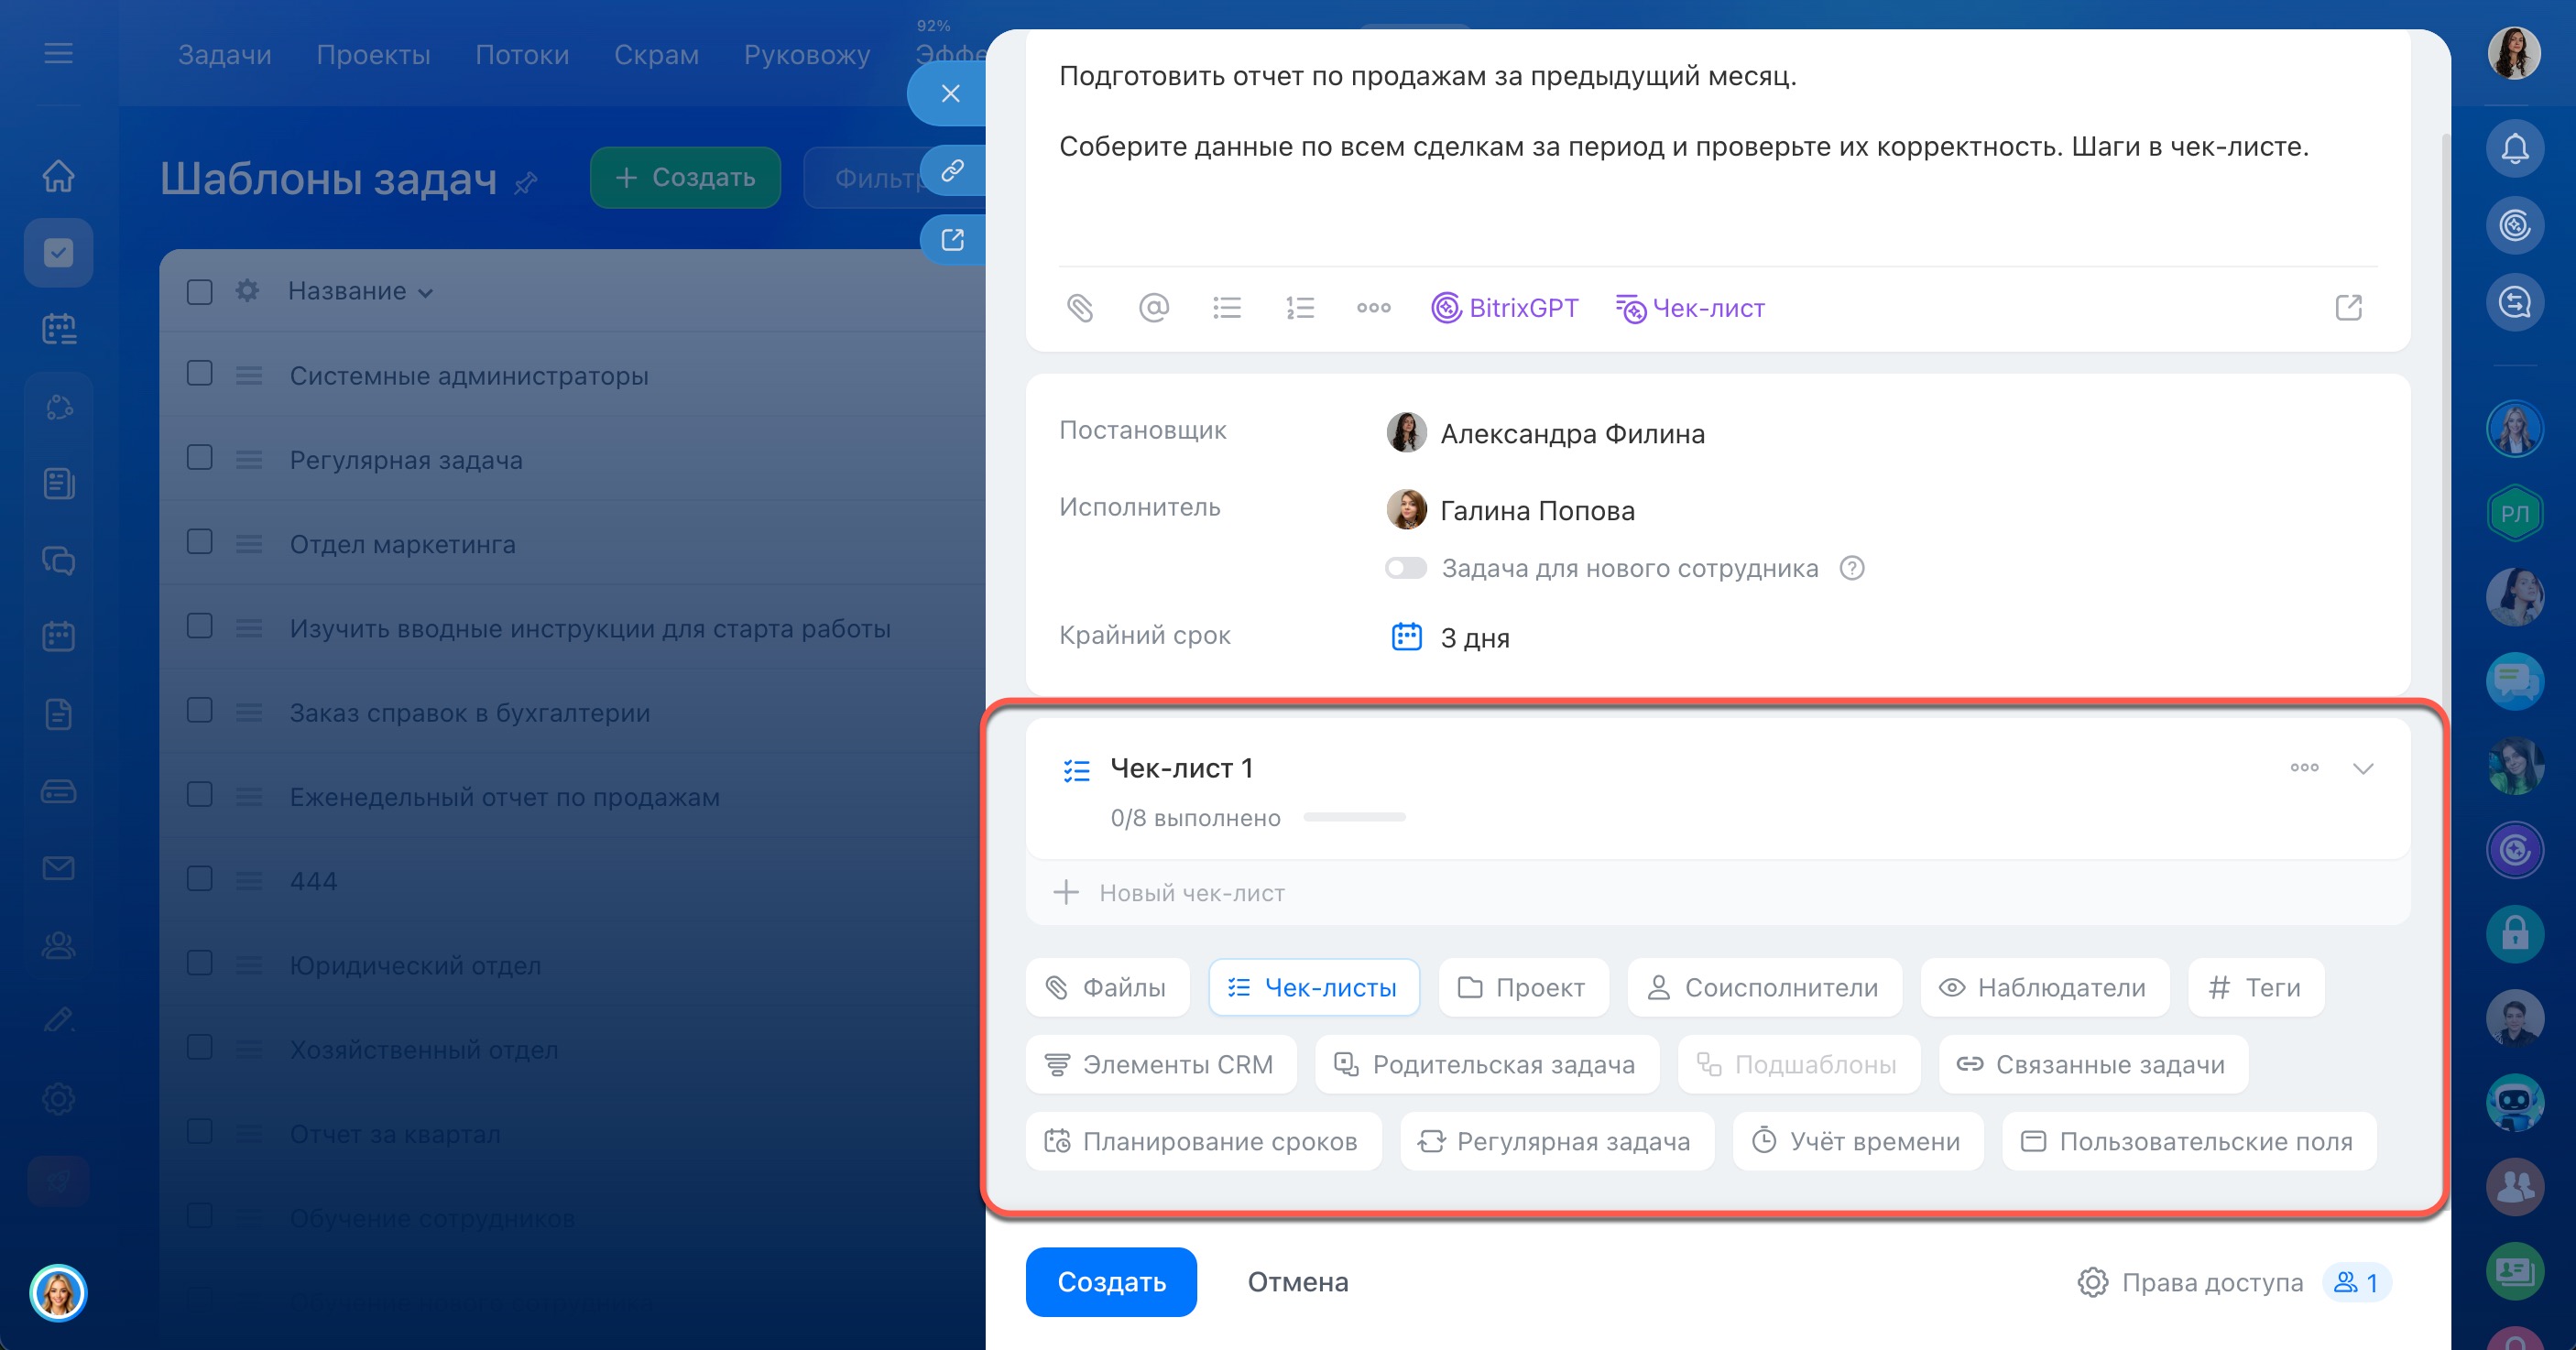Check the Регулярная задача row checkbox
The width and height of the screenshot is (2576, 1350).
(200, 458)
